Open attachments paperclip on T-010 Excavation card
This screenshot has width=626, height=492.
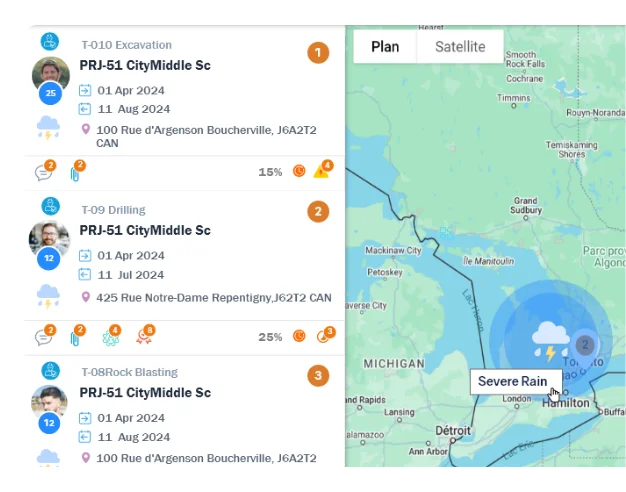pyautogui.click(x=75, y=172)
